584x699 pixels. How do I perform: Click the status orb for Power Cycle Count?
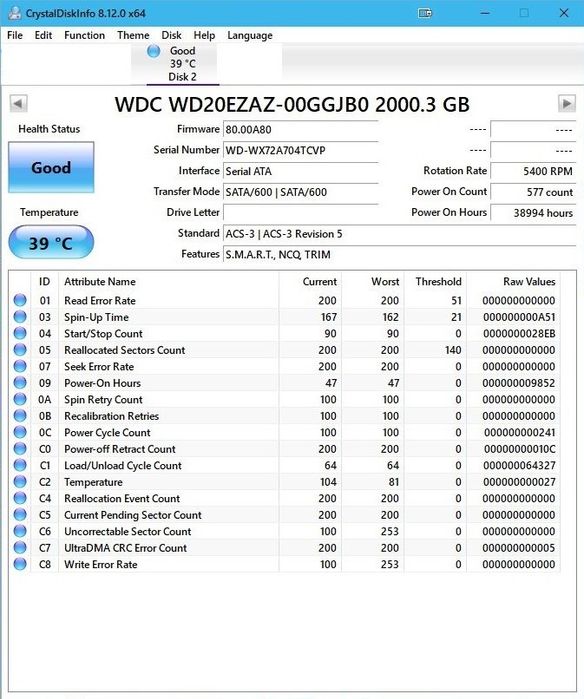(20, 432)
